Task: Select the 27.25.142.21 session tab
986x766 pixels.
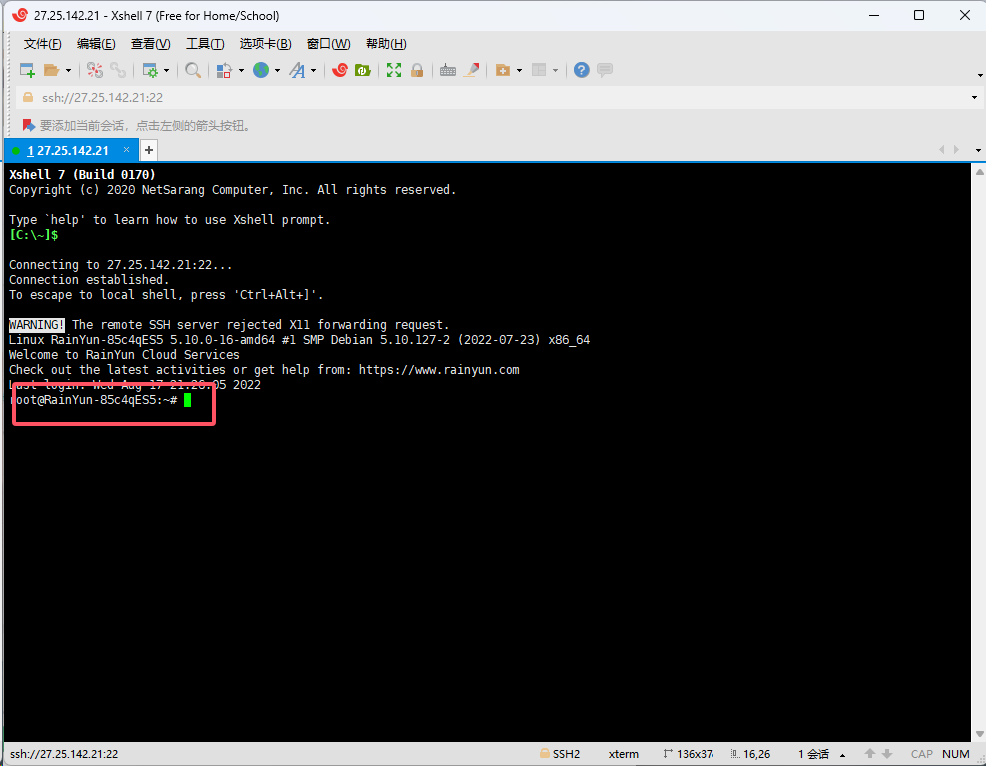Action: pyautogui.click(x=70, y=149)
